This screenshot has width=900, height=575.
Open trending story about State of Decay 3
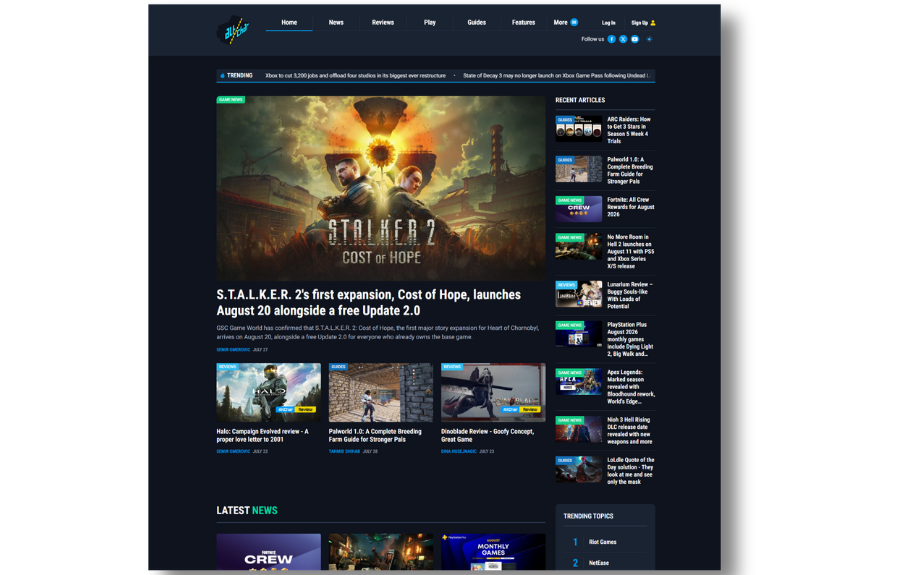[x=556, y=75]
